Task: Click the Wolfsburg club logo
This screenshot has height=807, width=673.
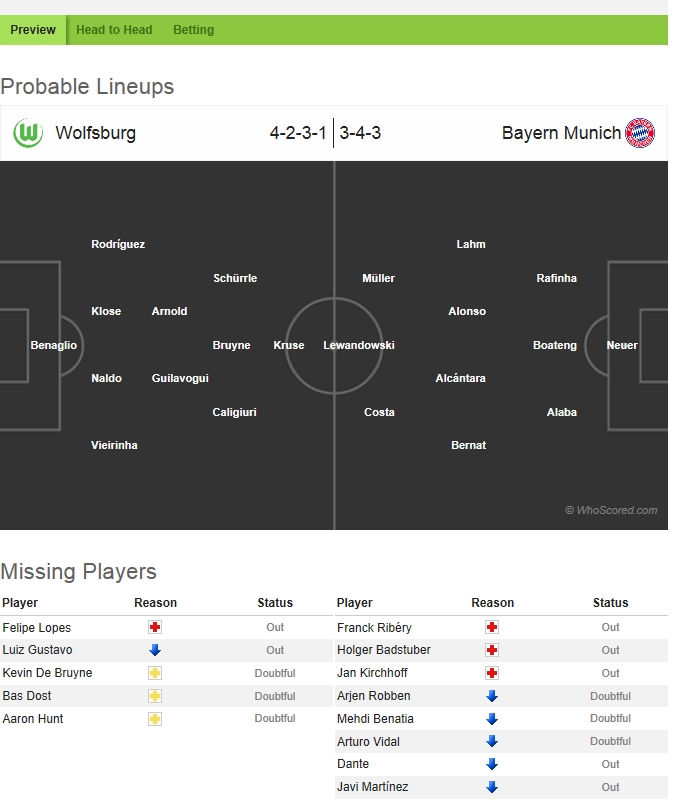Action: click(x=27, y=133)
